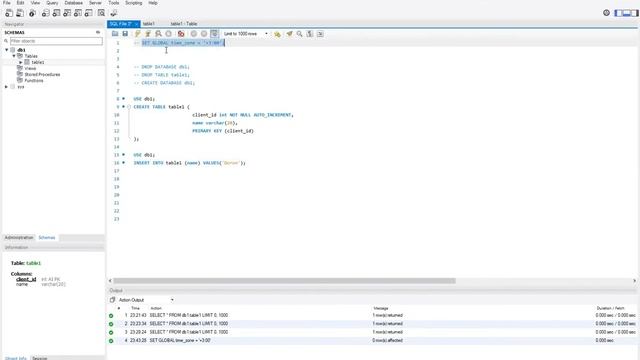Toggle the right sidebar panel visibility
This screenshot has height=360, width=640.
pyautogui.click(x=634, y=13)
